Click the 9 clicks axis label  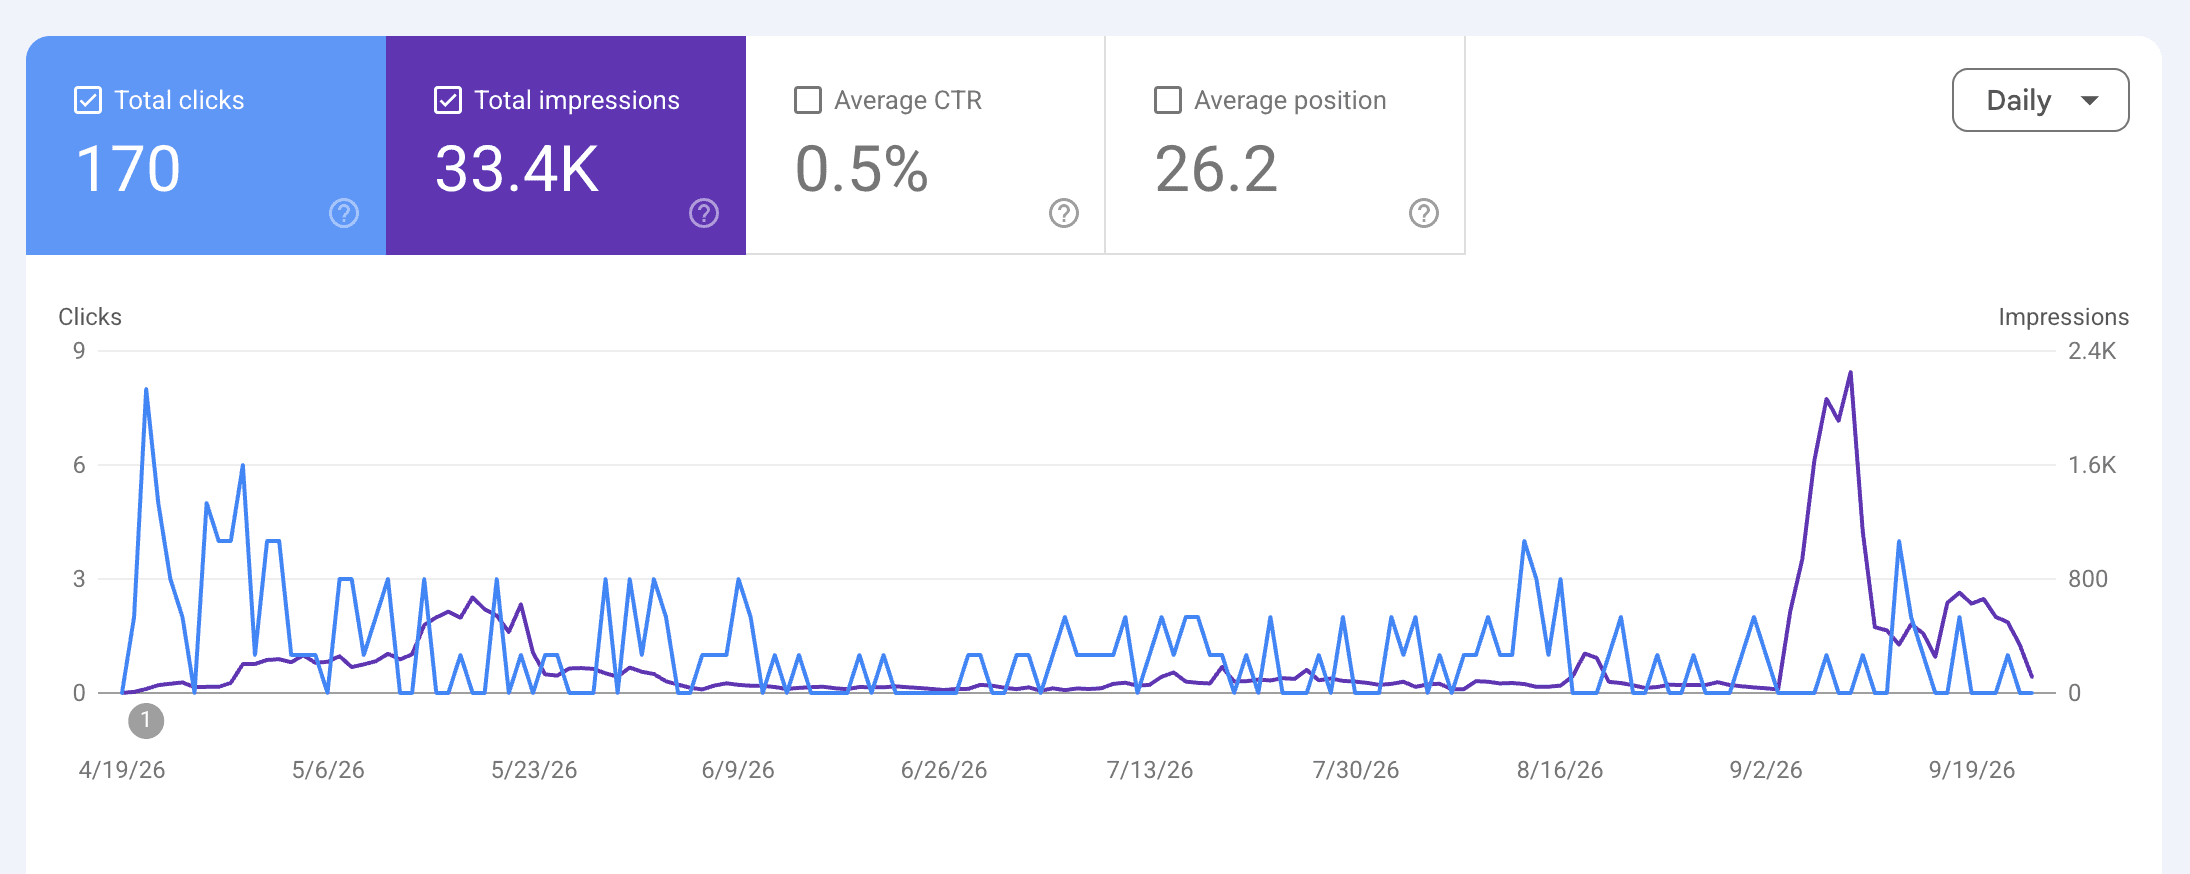click(79, 351)
